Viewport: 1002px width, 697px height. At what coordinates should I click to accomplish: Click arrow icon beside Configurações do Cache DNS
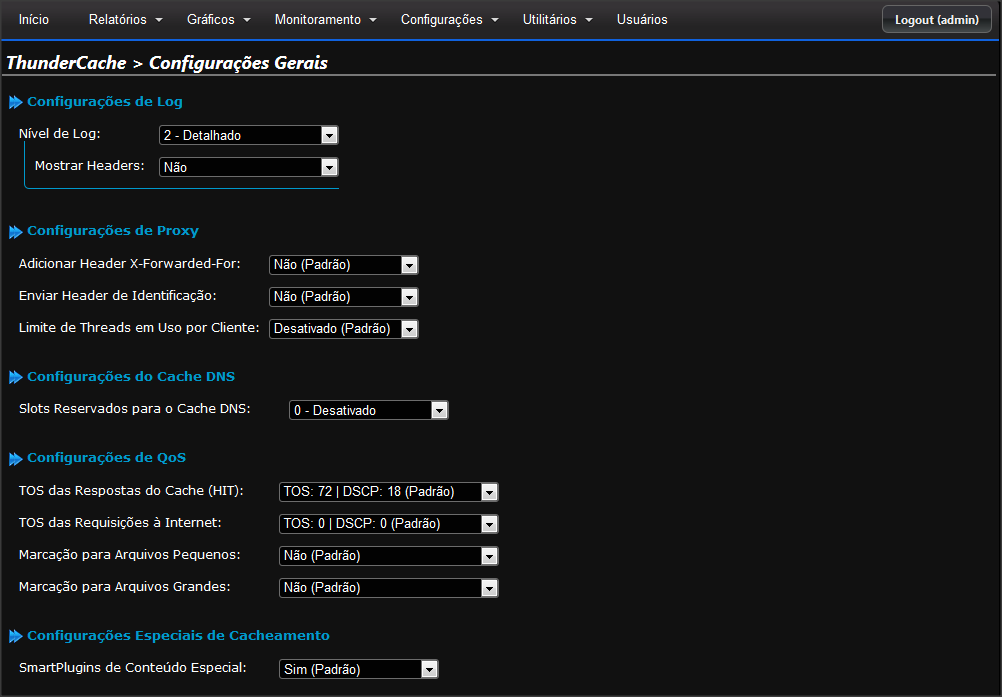pos(16,378)
